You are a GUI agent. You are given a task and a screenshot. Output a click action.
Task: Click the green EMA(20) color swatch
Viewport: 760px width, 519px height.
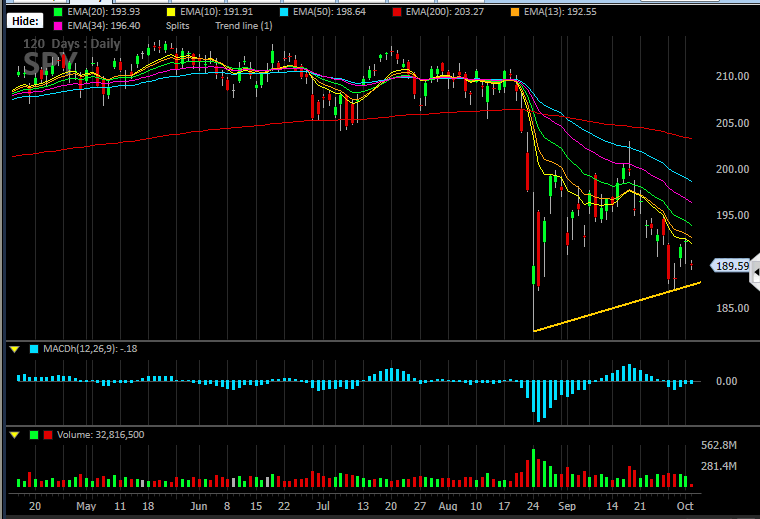point(58,12)
